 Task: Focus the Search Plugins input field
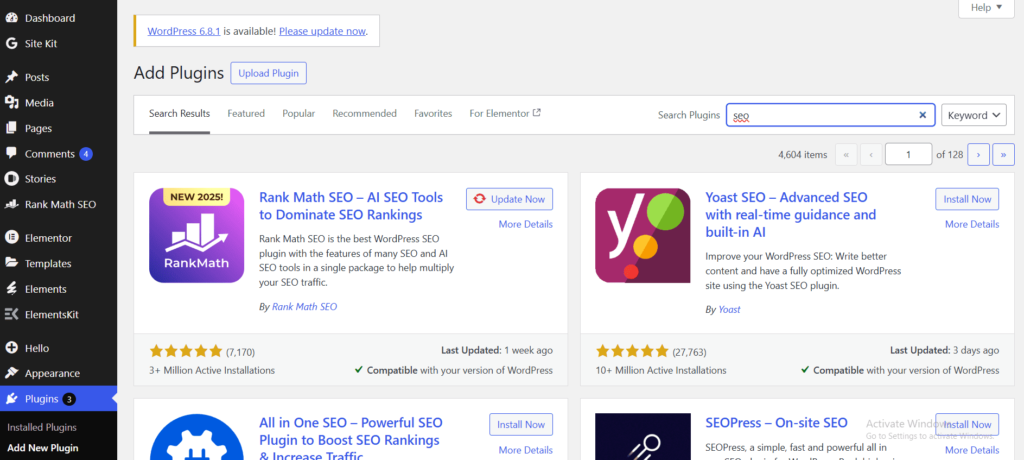(831, 115)
